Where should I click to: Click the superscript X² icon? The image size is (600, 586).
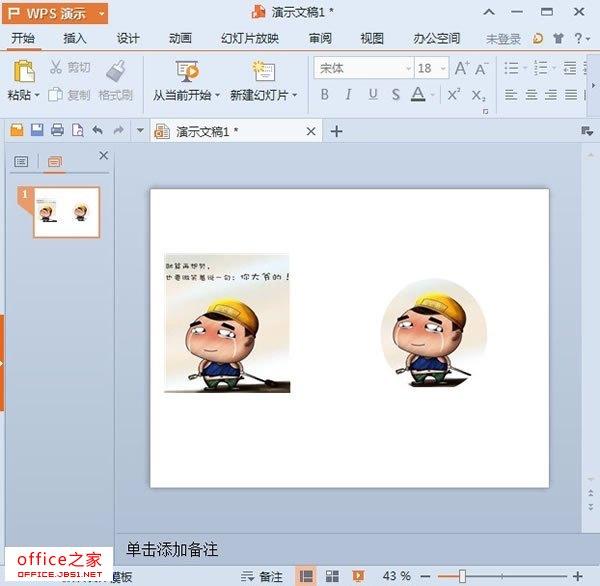pos(454,95)
